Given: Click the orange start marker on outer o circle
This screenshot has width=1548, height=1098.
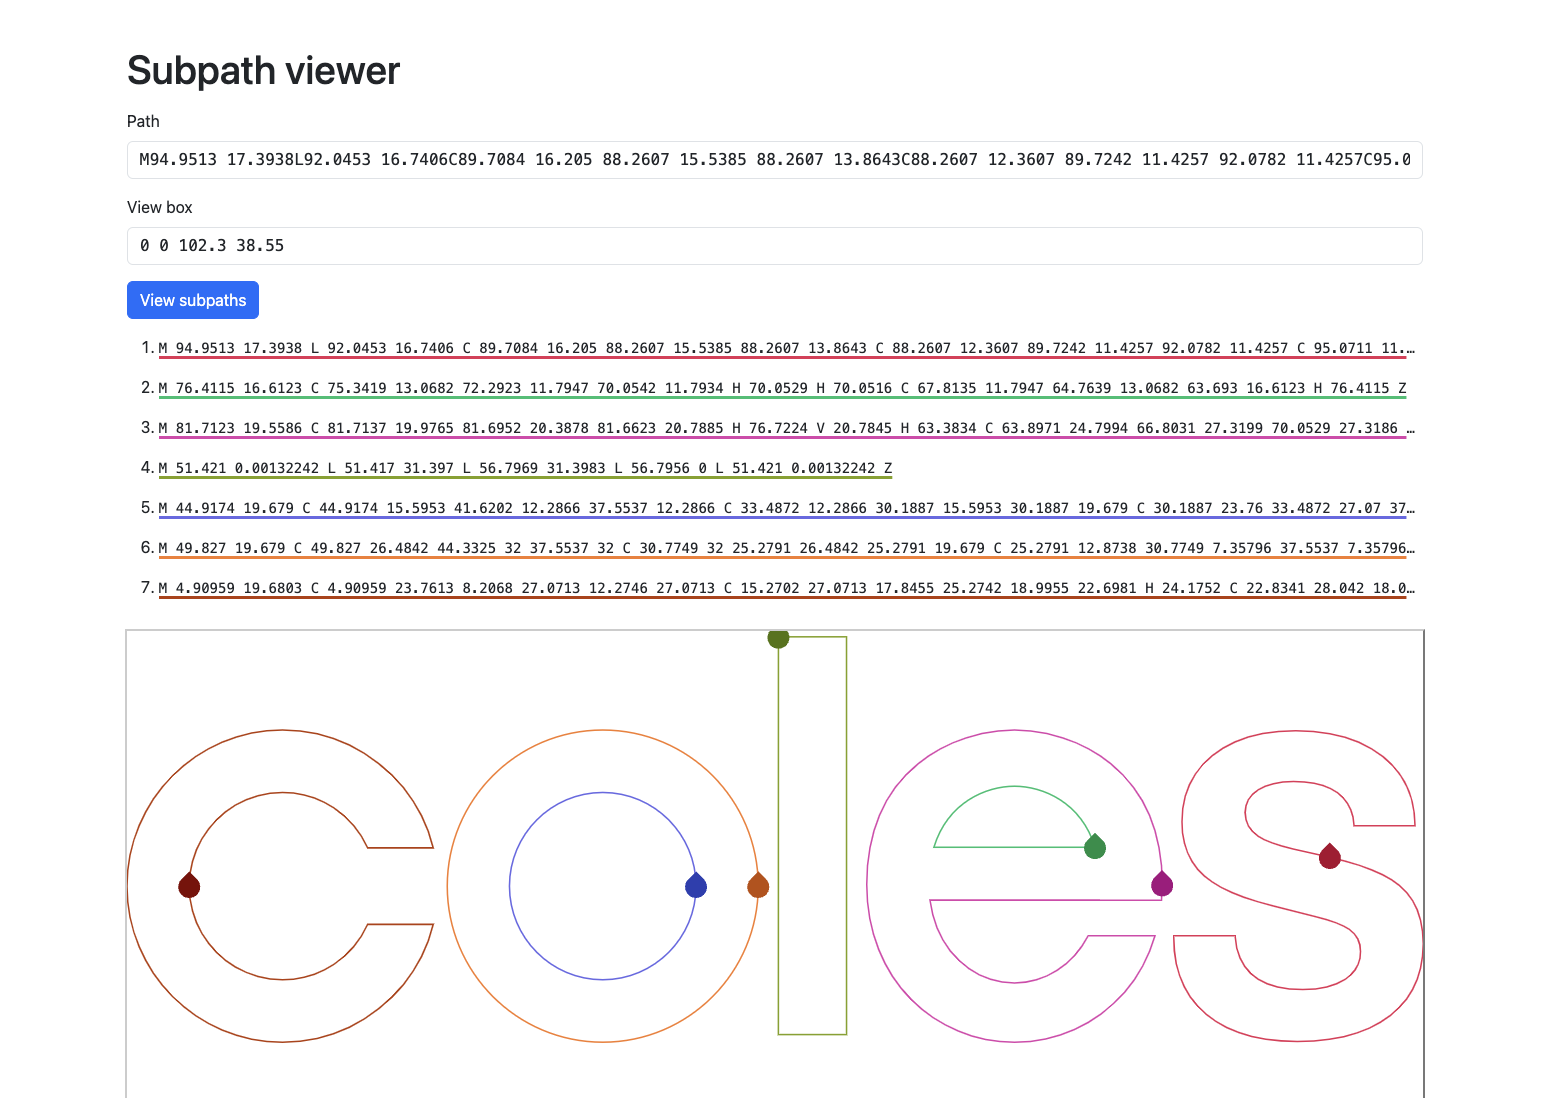Looking at the screenshot, I should pyautogui.click(x=758, y=885).
